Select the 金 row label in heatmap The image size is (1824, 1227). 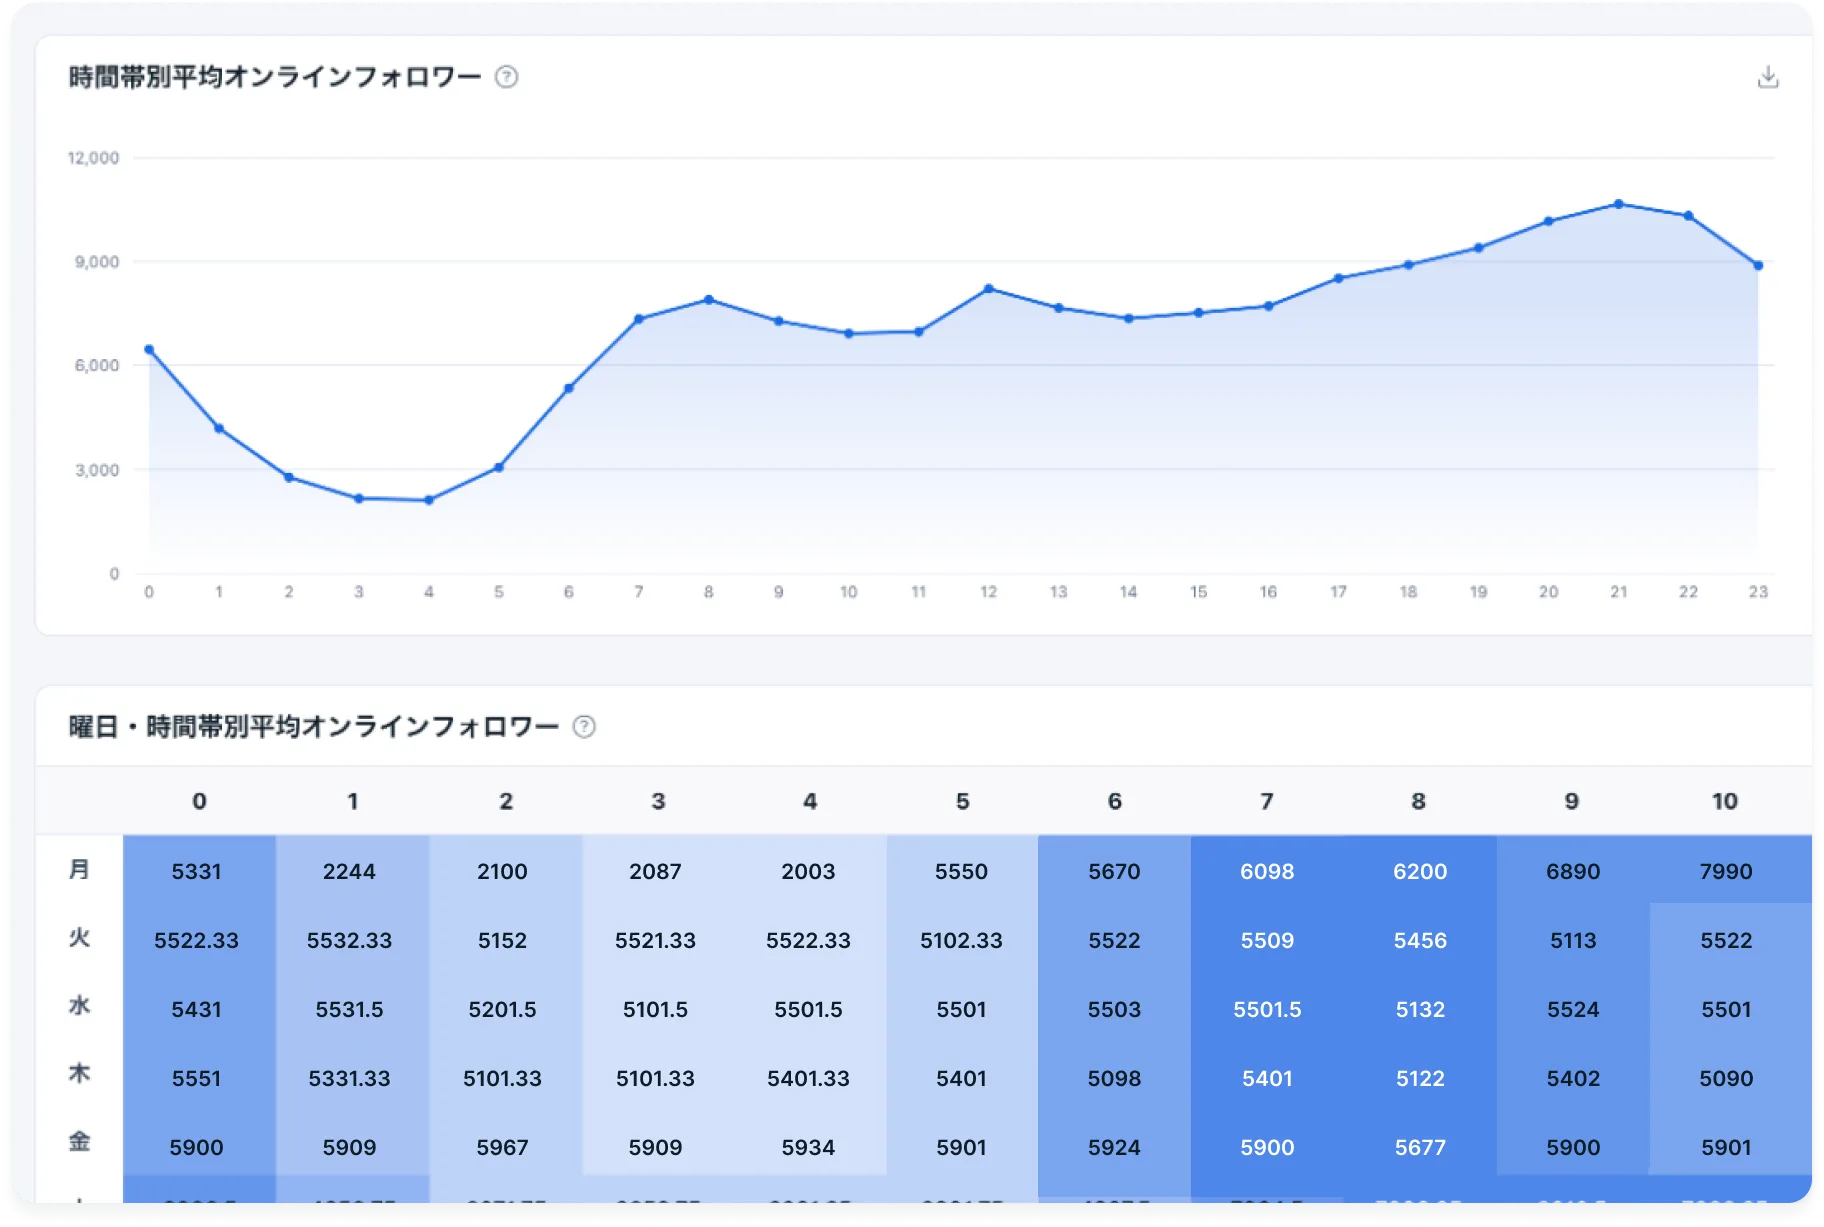tap(79, 1141)
